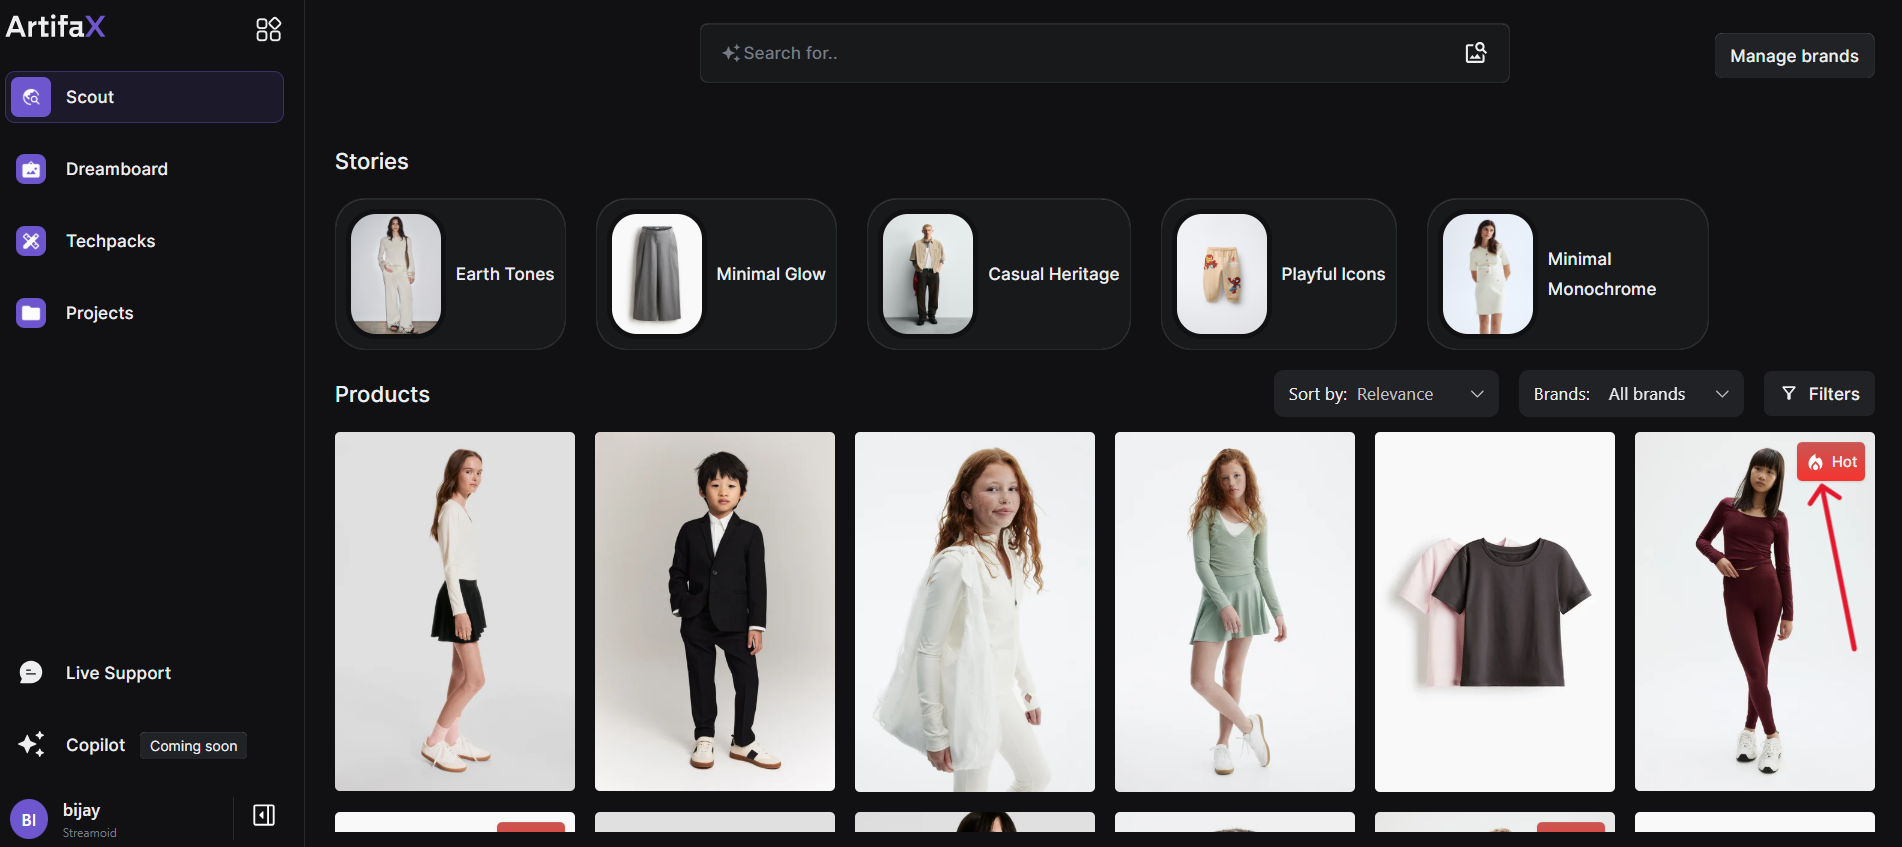This screenshot has height=847, width=1902.
Task: Open Techpacks from the sidebar
Action: pyautogui.click(x=110, y=241)
